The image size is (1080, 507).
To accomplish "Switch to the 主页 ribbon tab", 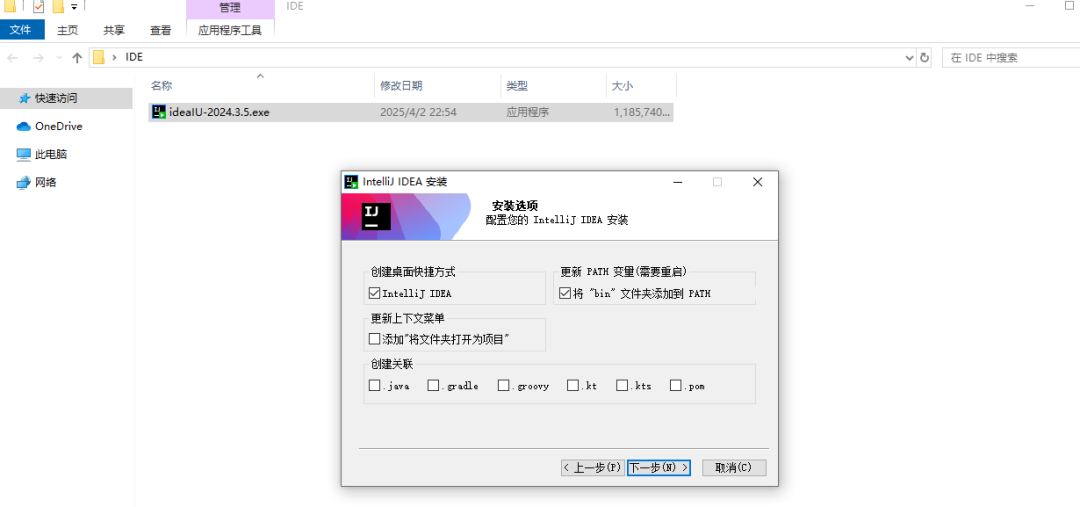I will tap(68, 30).
